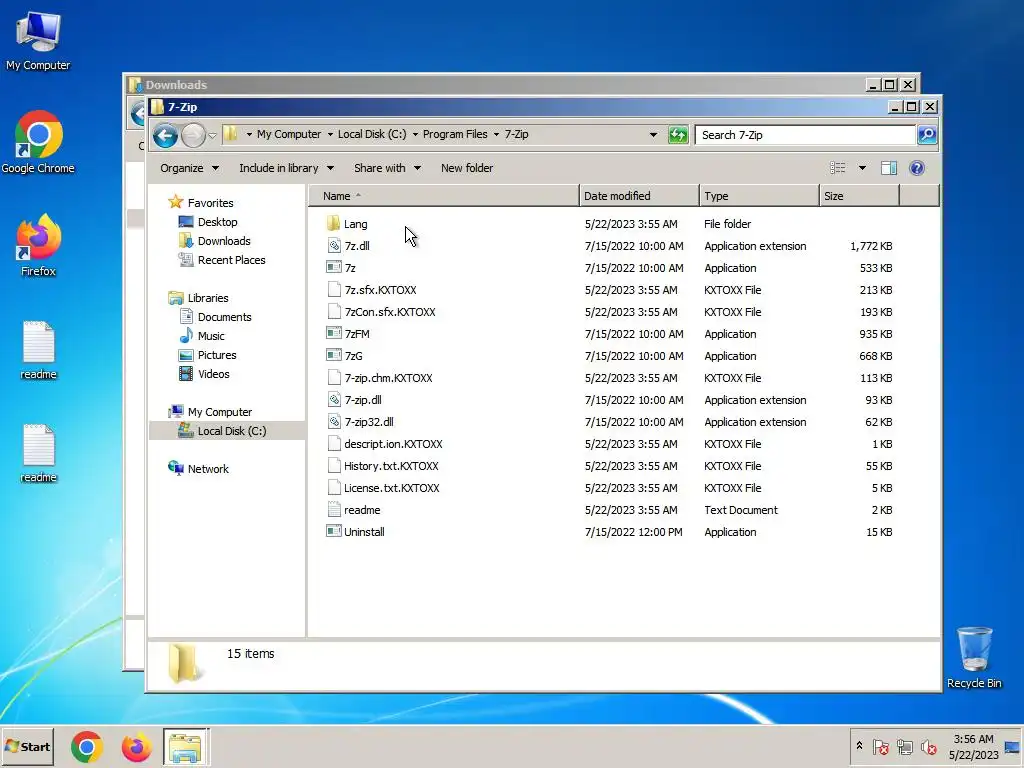The width and height of the screenshot is (1024, 768).
Task: Select the 7-zip.dll file icon
Action: coord(334,400)
